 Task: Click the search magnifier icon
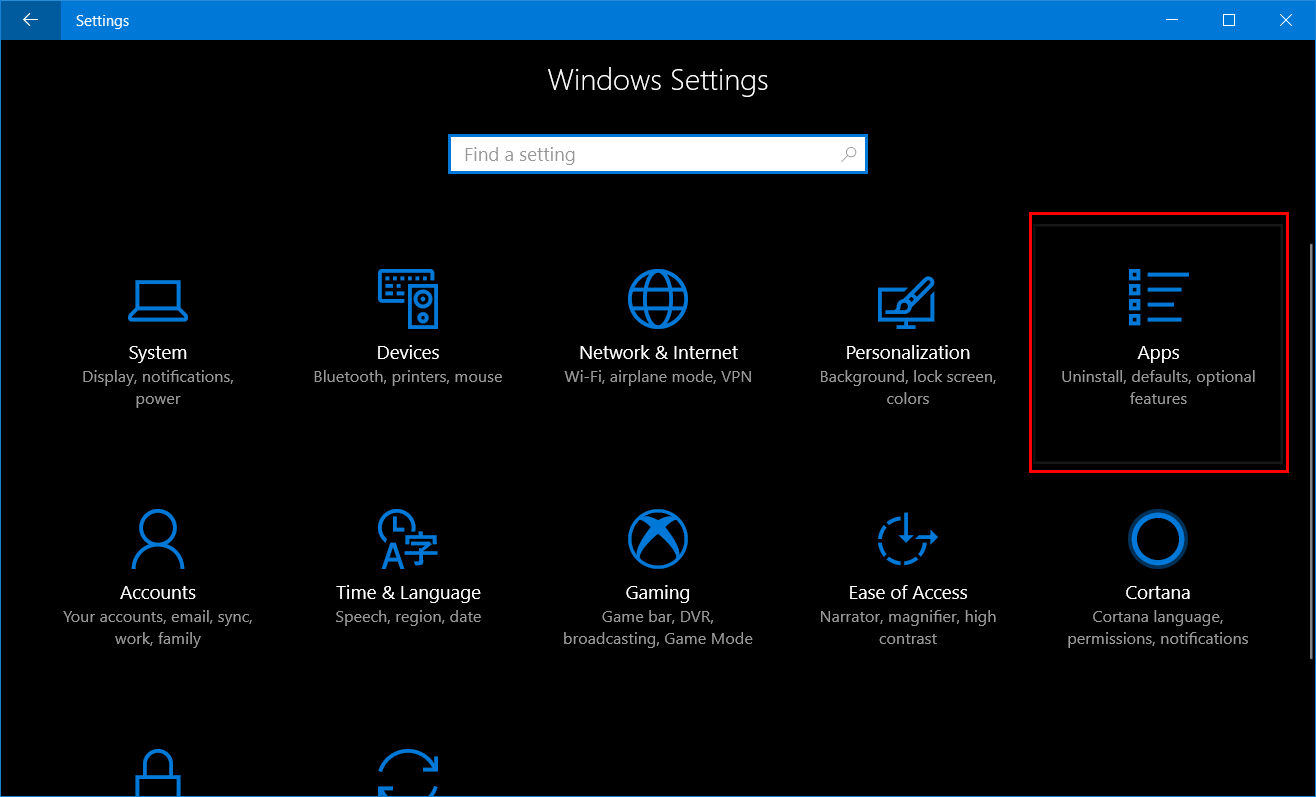849,154
